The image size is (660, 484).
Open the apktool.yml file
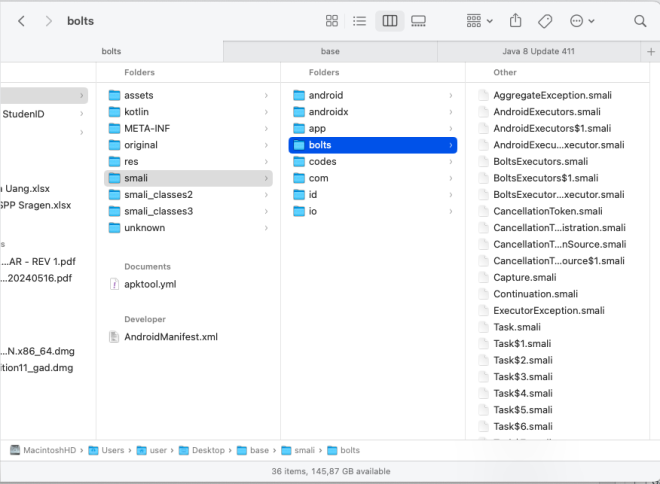tap(148, 284)
